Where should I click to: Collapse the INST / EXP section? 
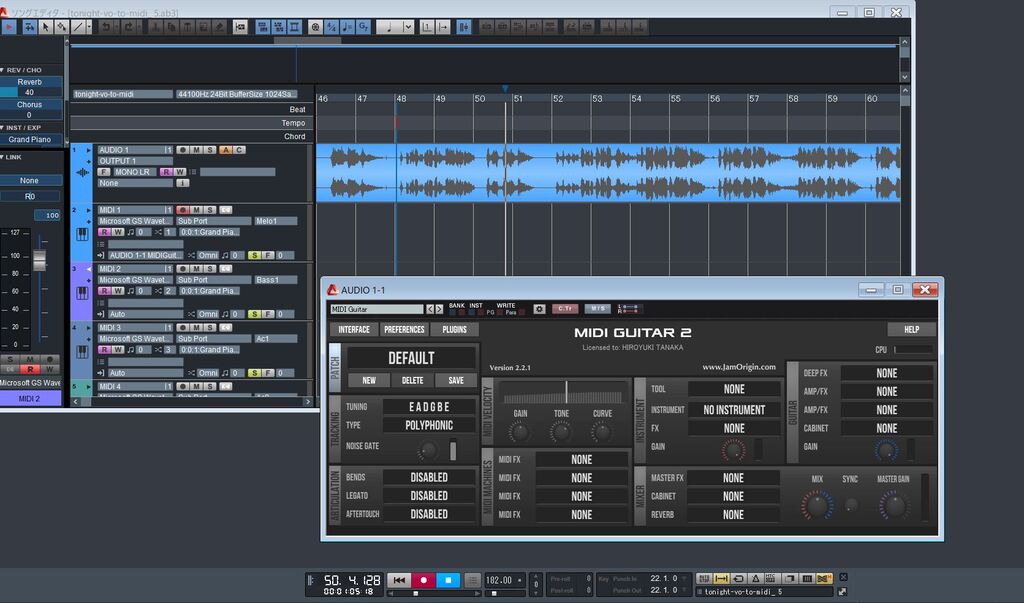(3, 128)
